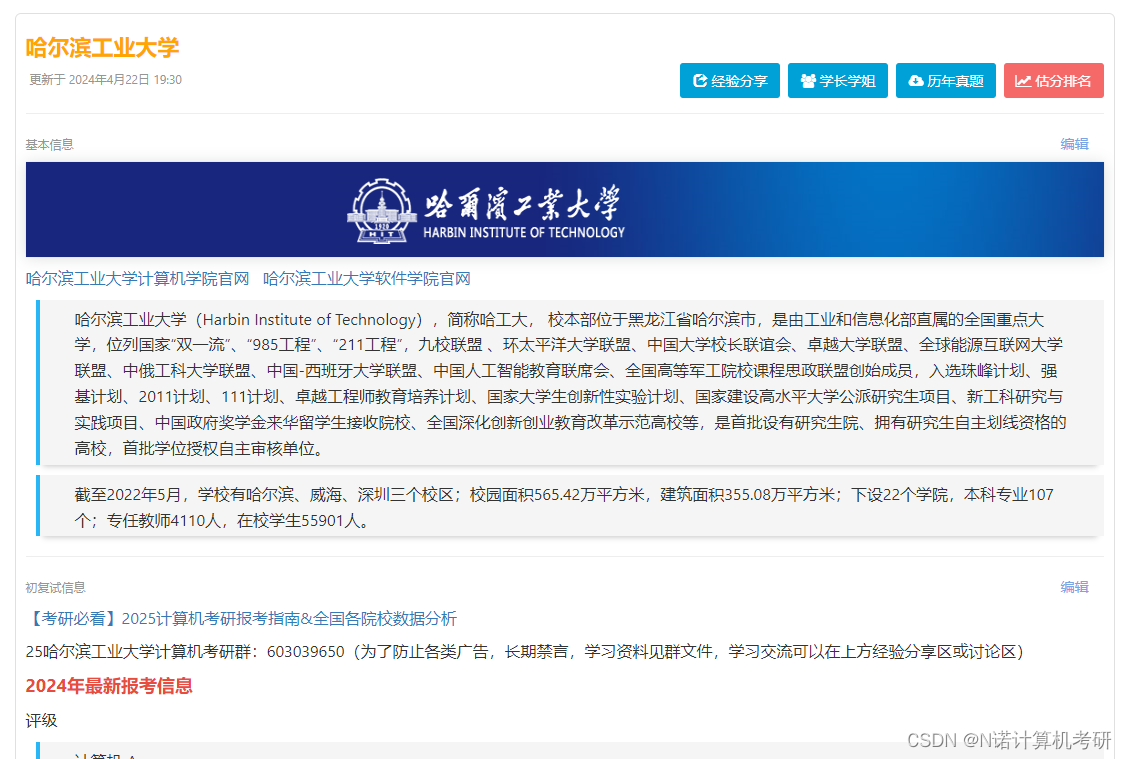Click the Harbin Institute of Technology banner
This screenshot has width=1127, height=759.
[565, 209]
